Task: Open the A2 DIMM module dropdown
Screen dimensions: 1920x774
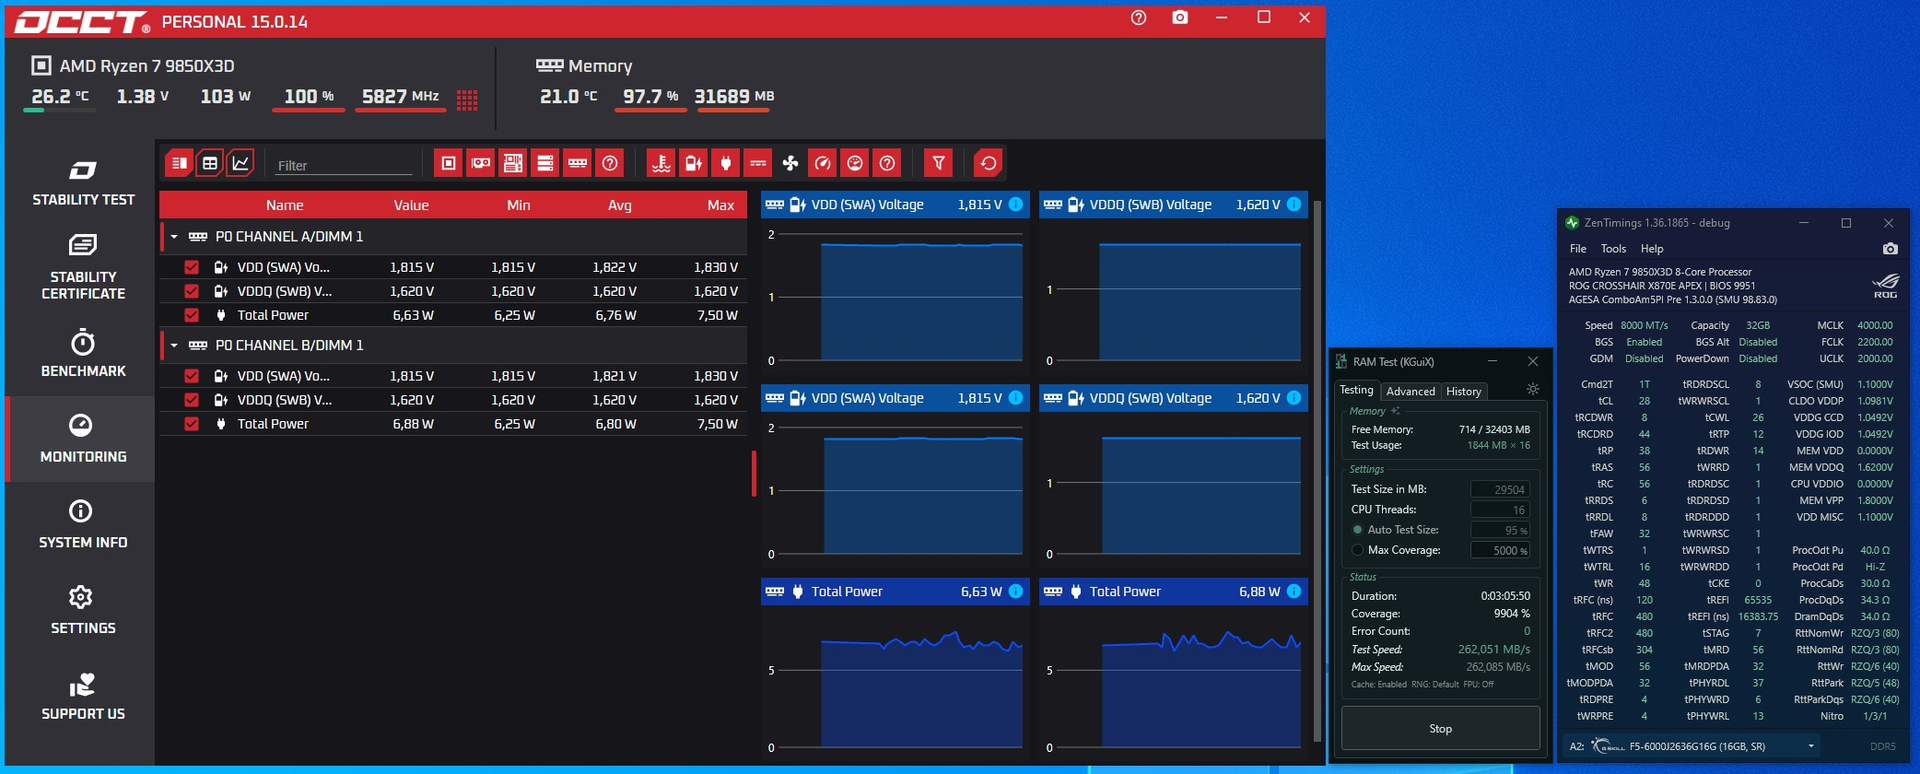Action: (1811, 746)
